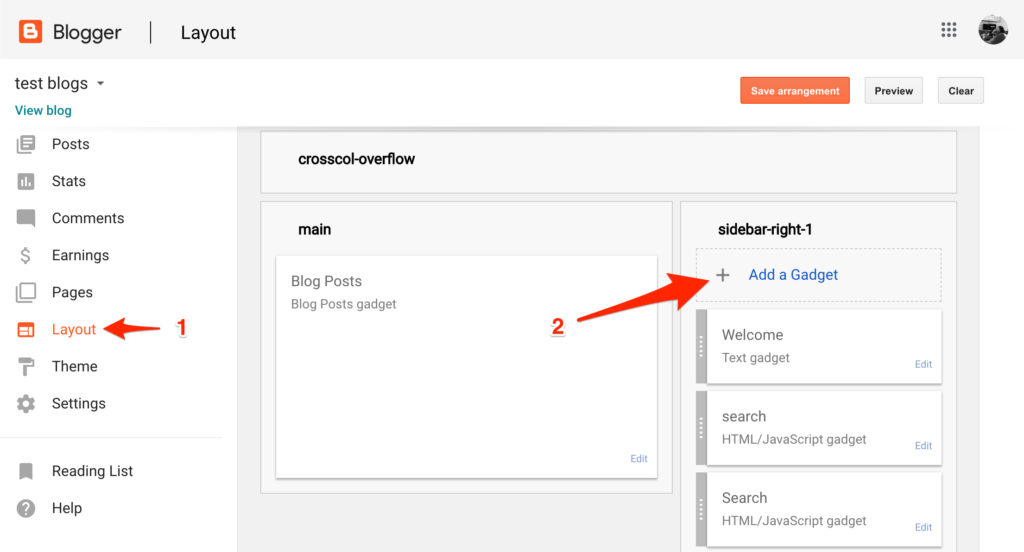Open Pages in the sidebar menu
The width and height of the screenshot is (1024, 552).
pos(72,292)
